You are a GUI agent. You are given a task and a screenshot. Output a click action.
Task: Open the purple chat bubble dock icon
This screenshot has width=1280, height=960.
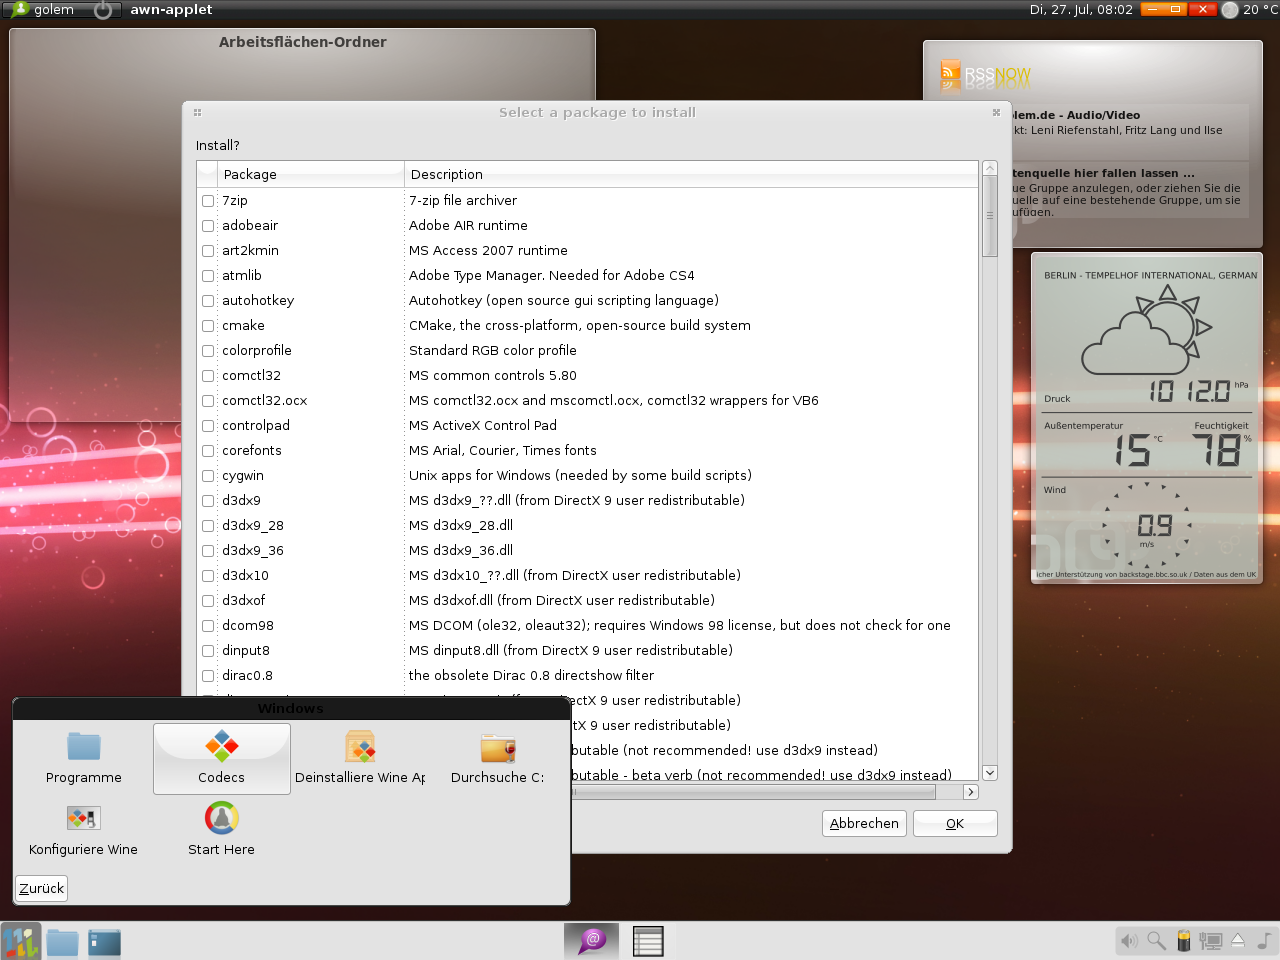(592, 940)
